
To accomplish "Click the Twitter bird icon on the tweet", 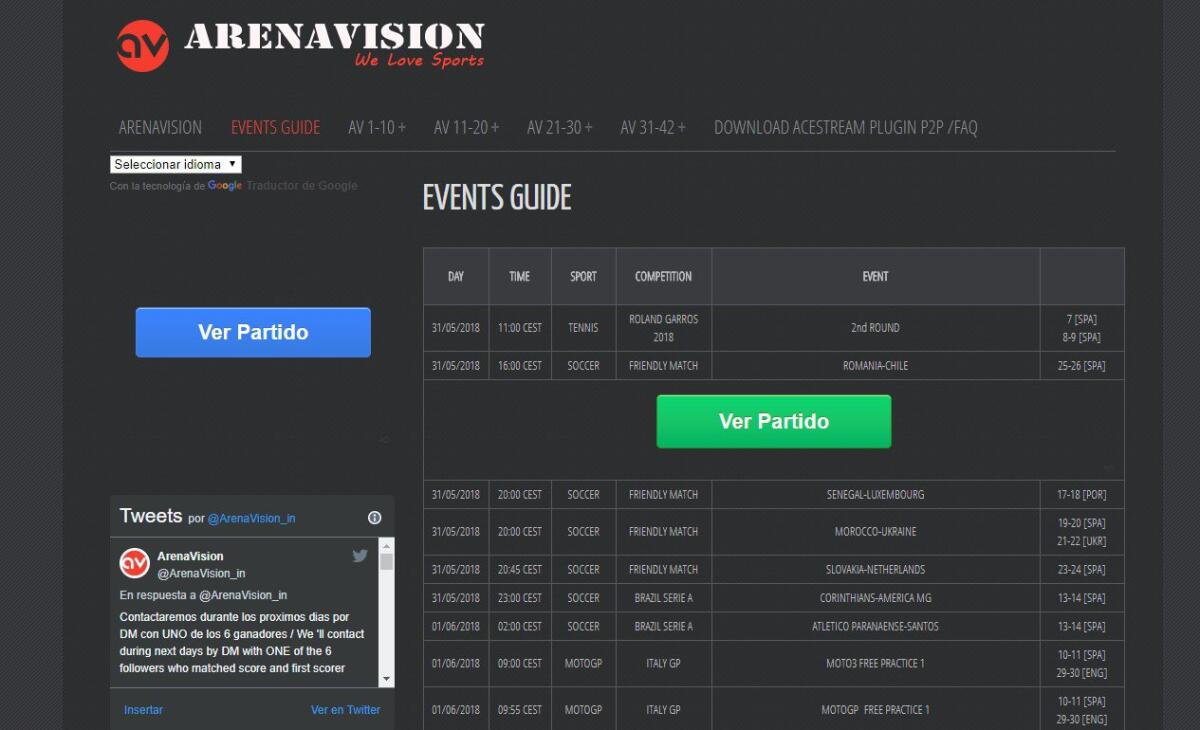I will coord(360,555).
